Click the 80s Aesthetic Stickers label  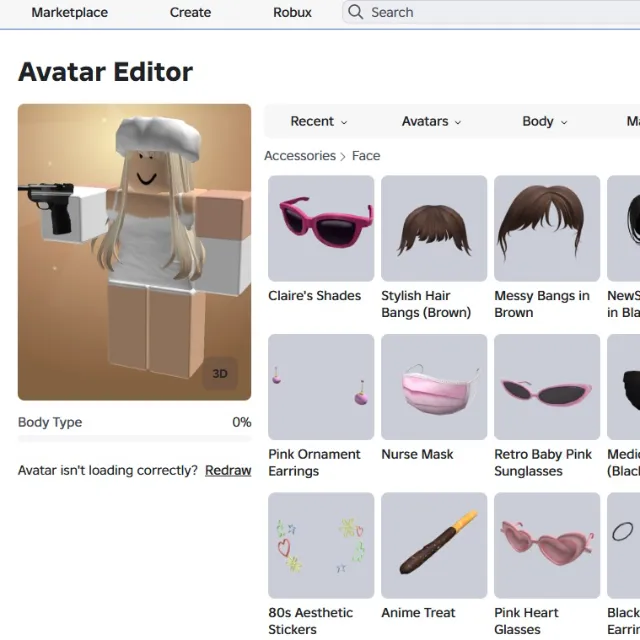click(x=311, y=621)
